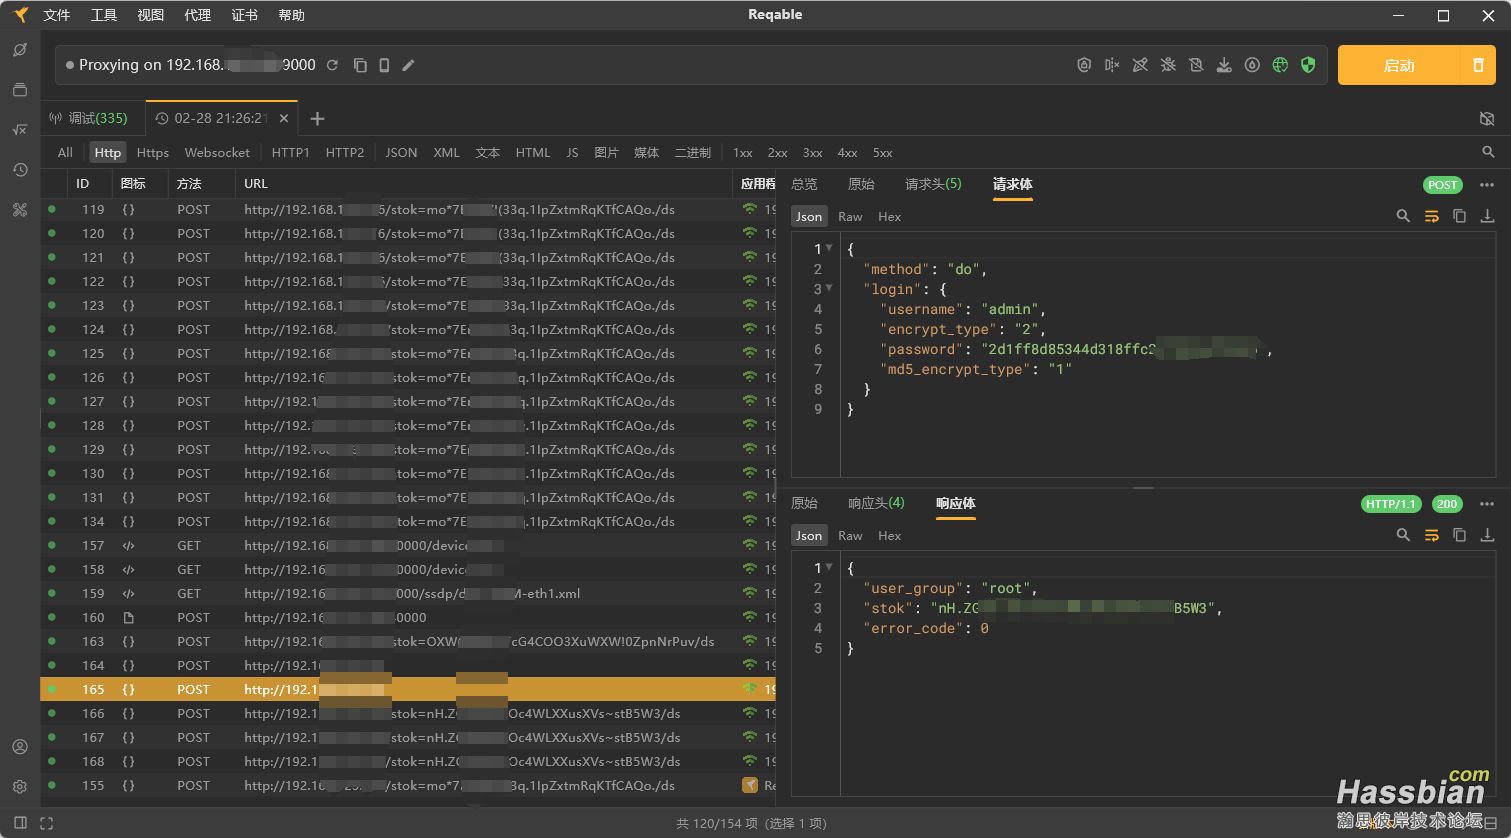
Task: Search in the response body
Action: tap(1403, 535)
